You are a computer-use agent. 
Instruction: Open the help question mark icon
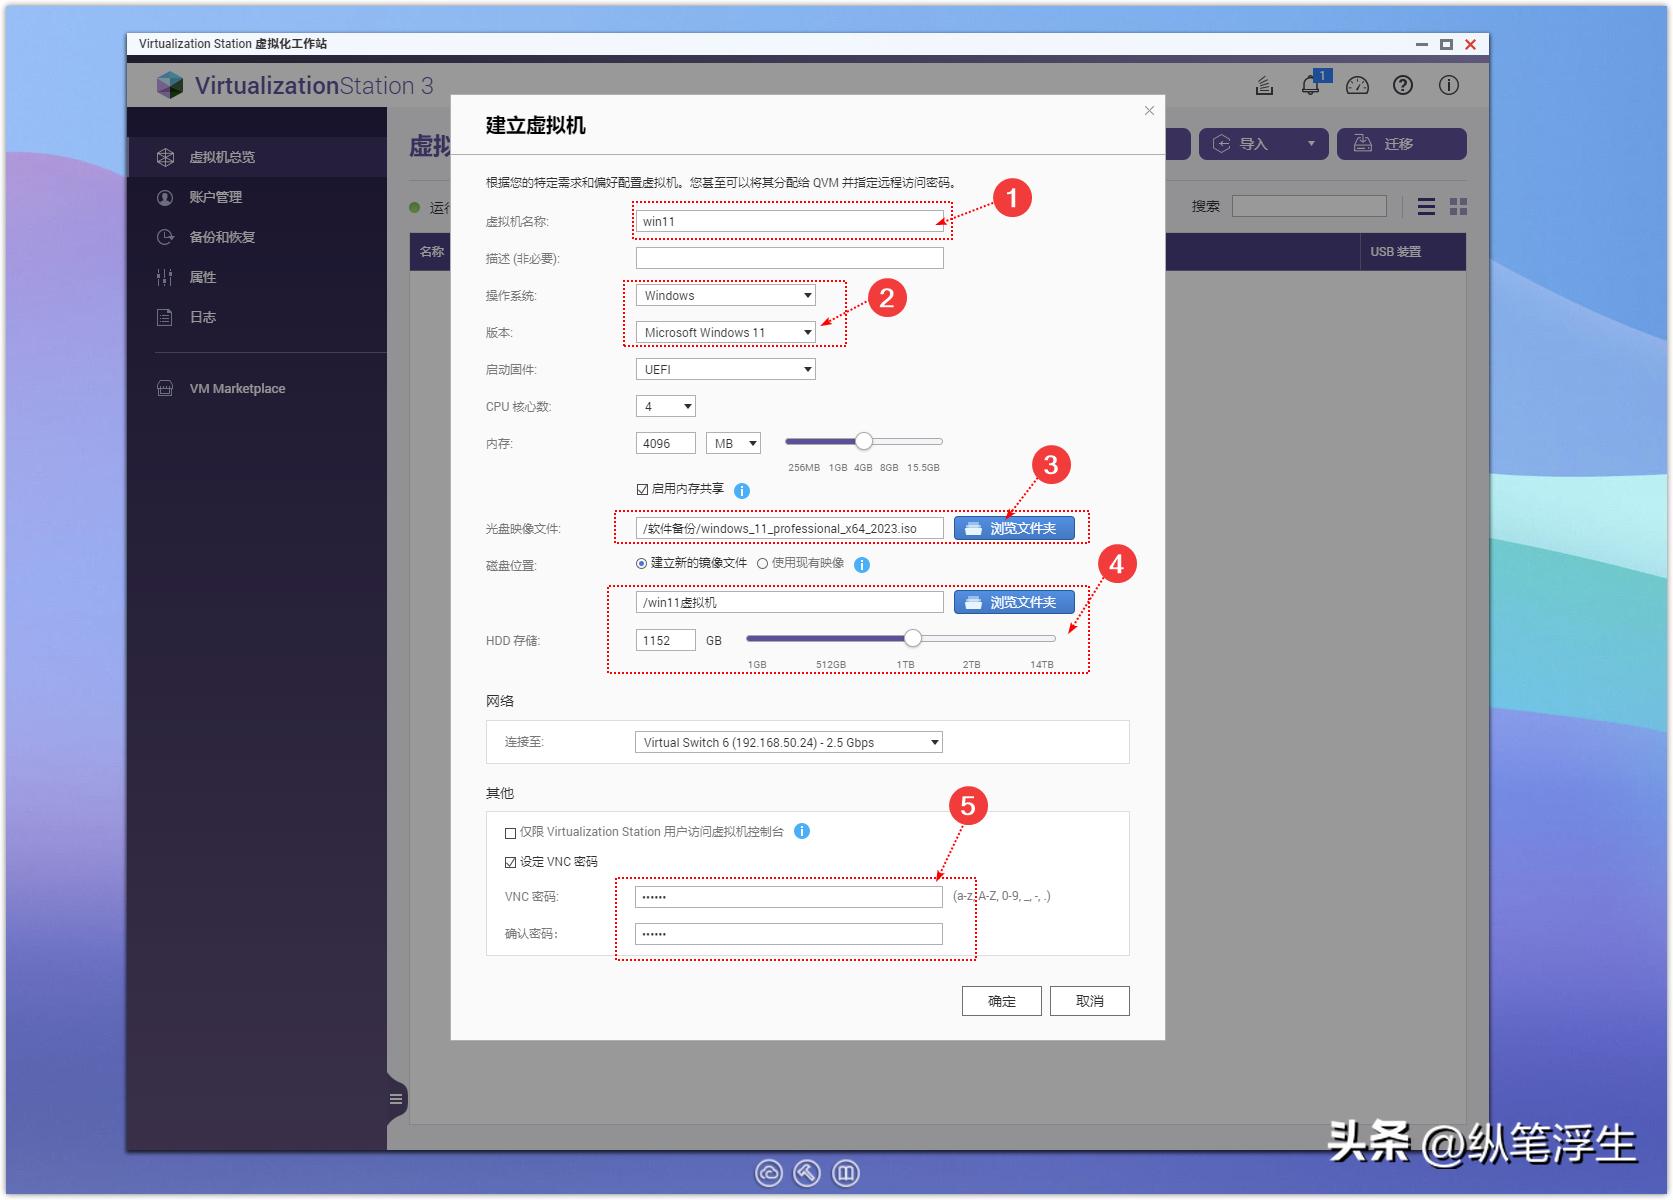click(x=1401, y=85)
